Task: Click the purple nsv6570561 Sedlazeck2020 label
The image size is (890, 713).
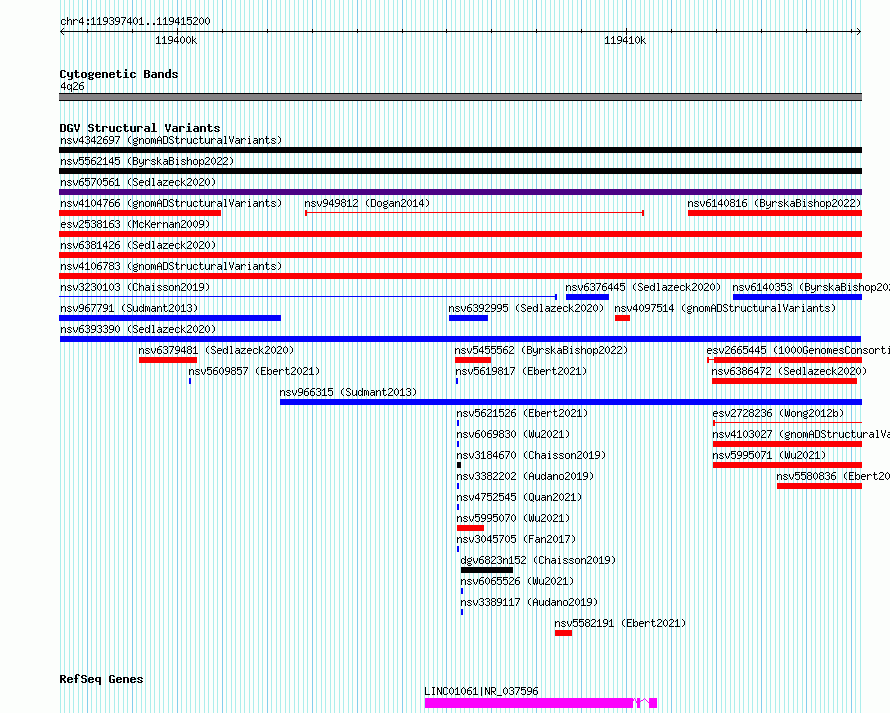Action: pos(138,182)
